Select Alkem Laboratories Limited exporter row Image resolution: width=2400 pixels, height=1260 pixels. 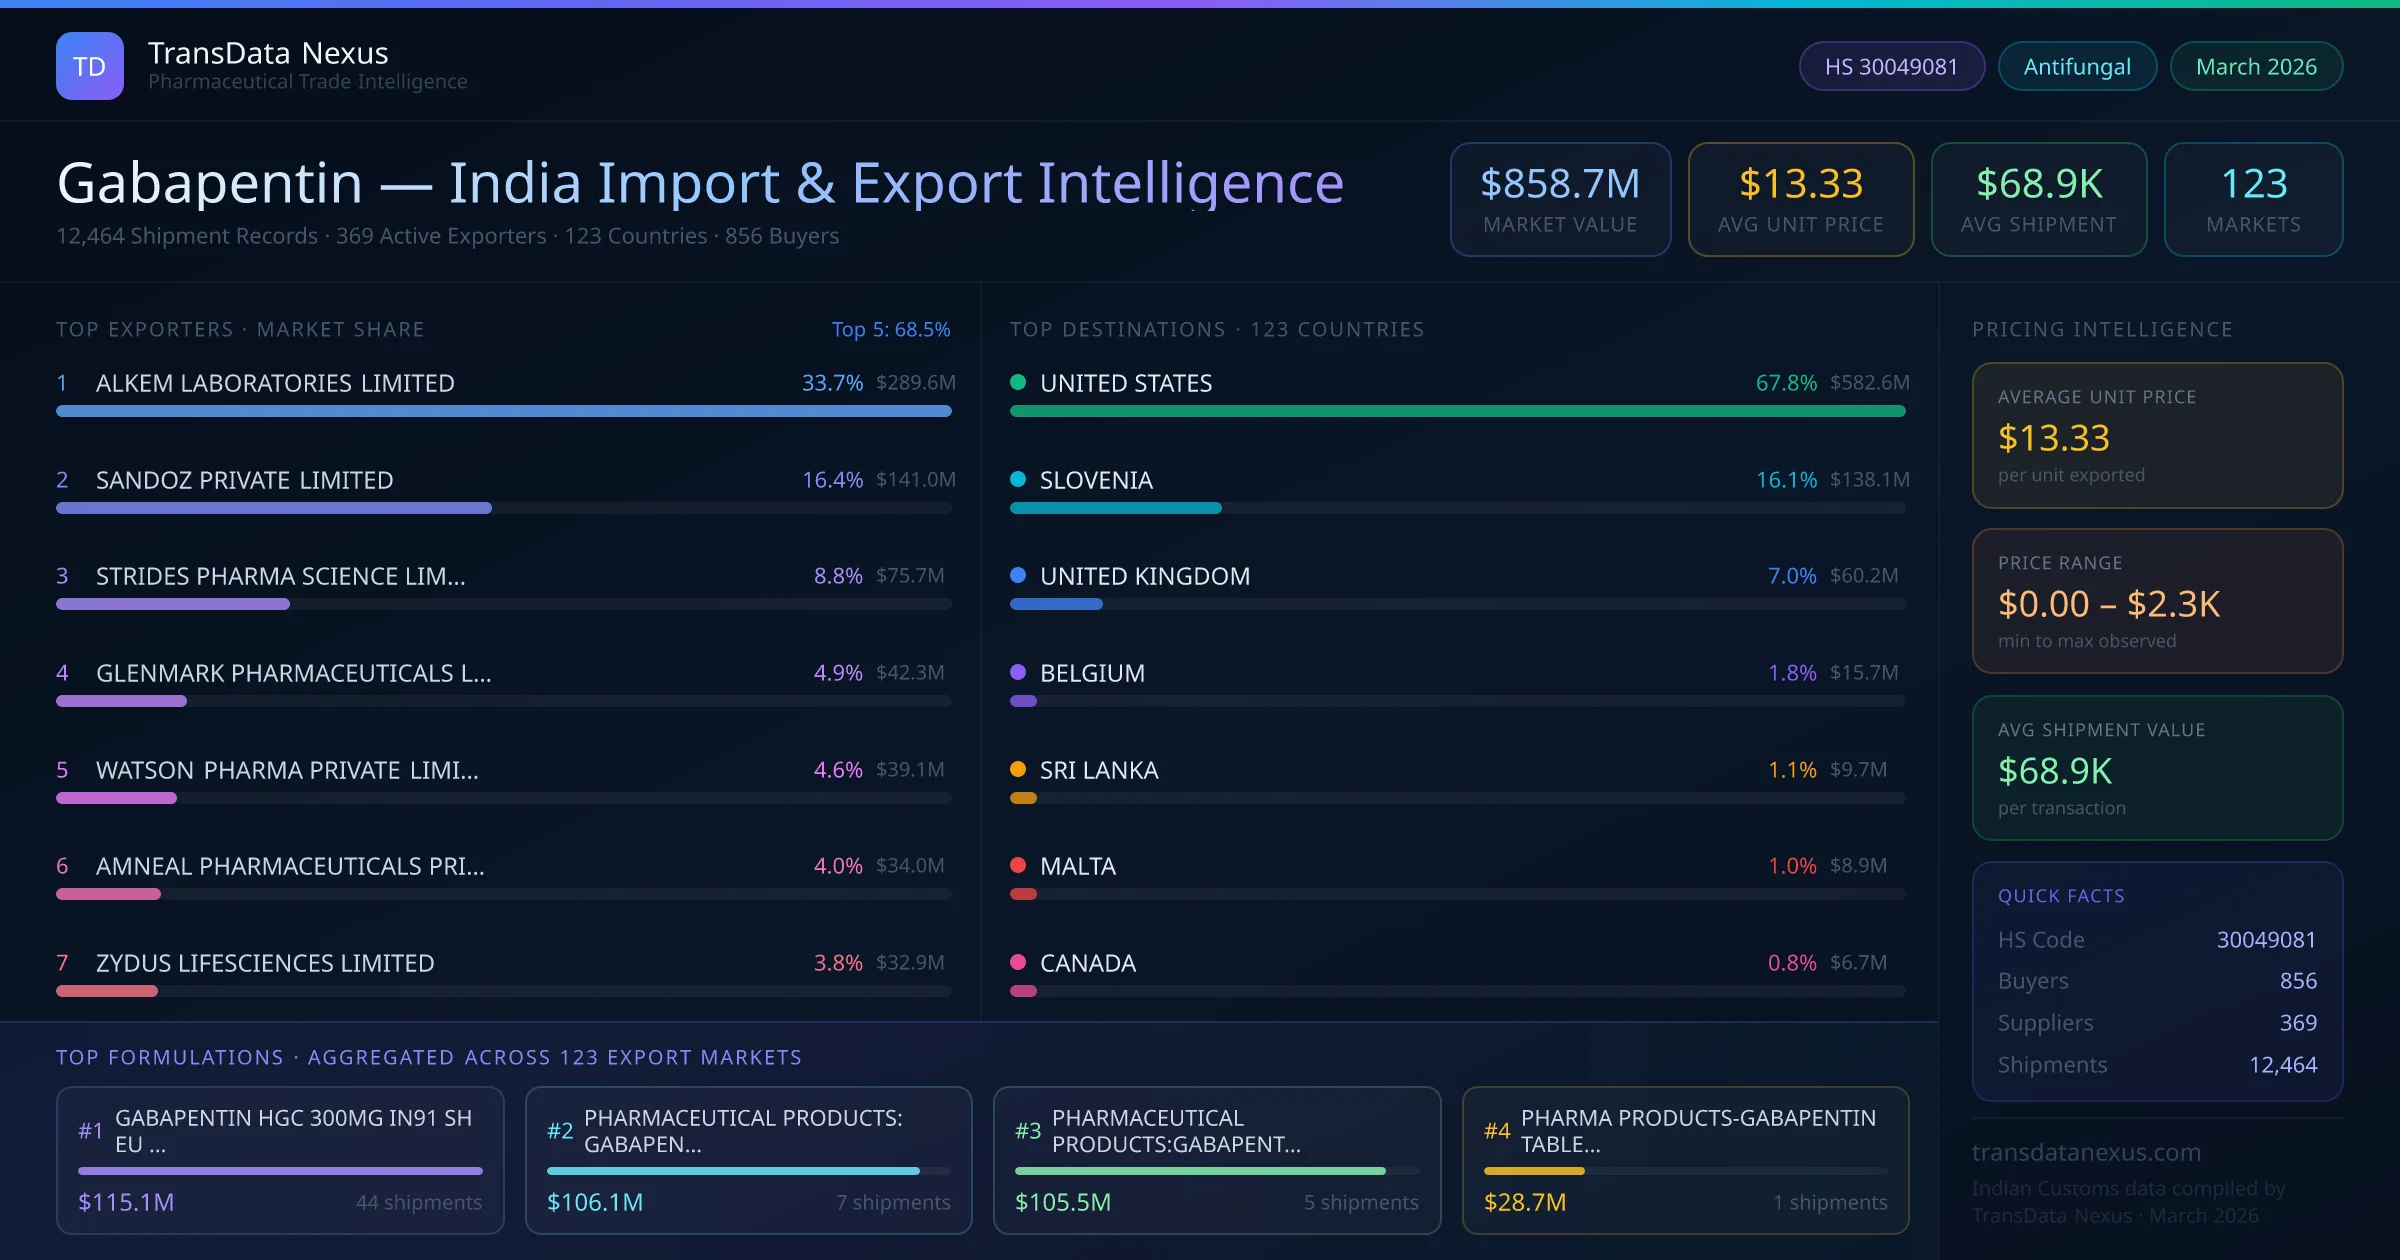pos(275,383)
